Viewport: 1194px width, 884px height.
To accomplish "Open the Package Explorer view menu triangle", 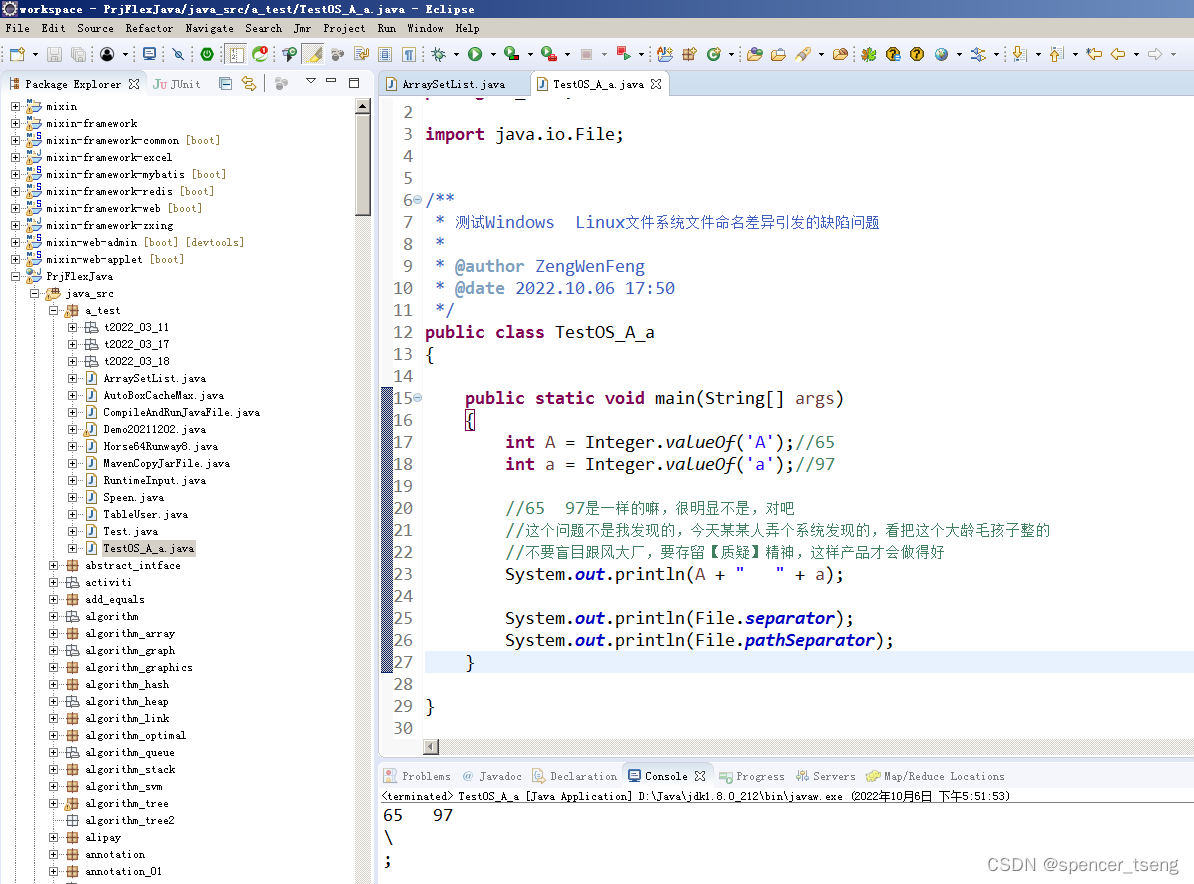I will tap(311, 81).
